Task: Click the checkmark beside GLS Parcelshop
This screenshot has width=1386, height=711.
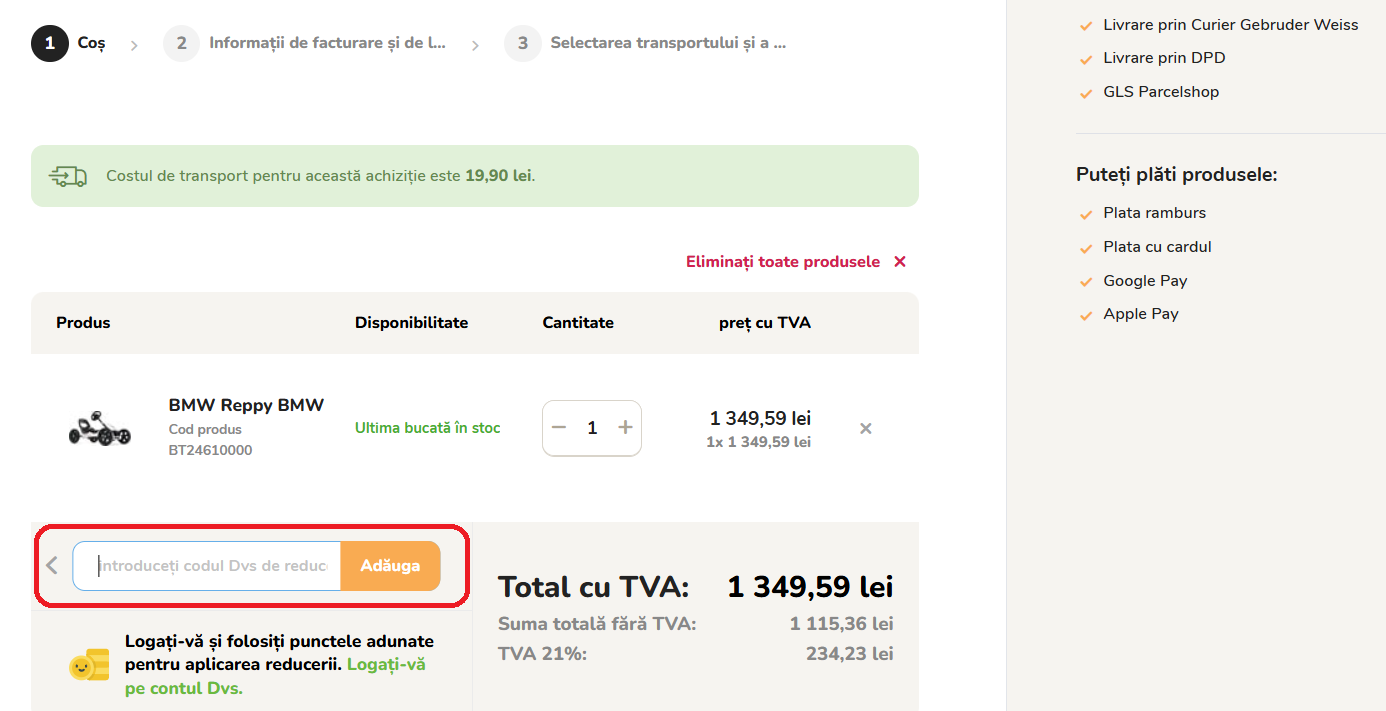Action: (x=1086, y=93)
